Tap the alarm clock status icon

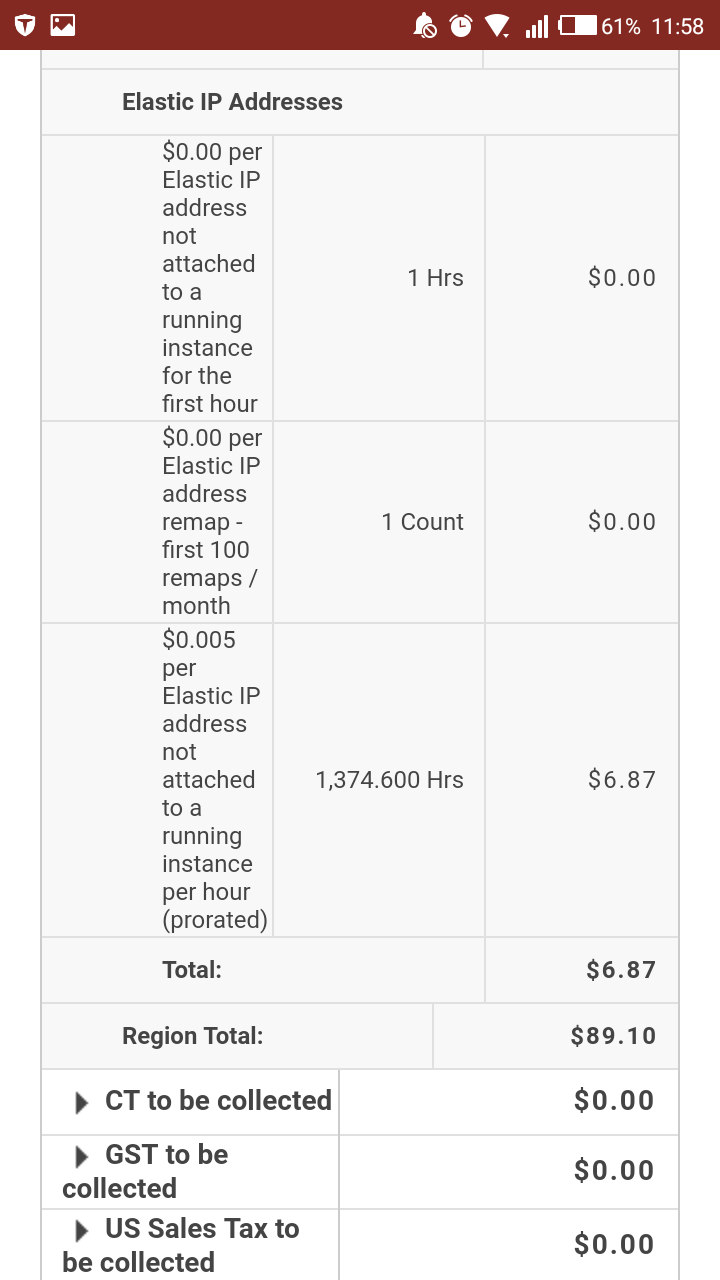coord(461,25)
